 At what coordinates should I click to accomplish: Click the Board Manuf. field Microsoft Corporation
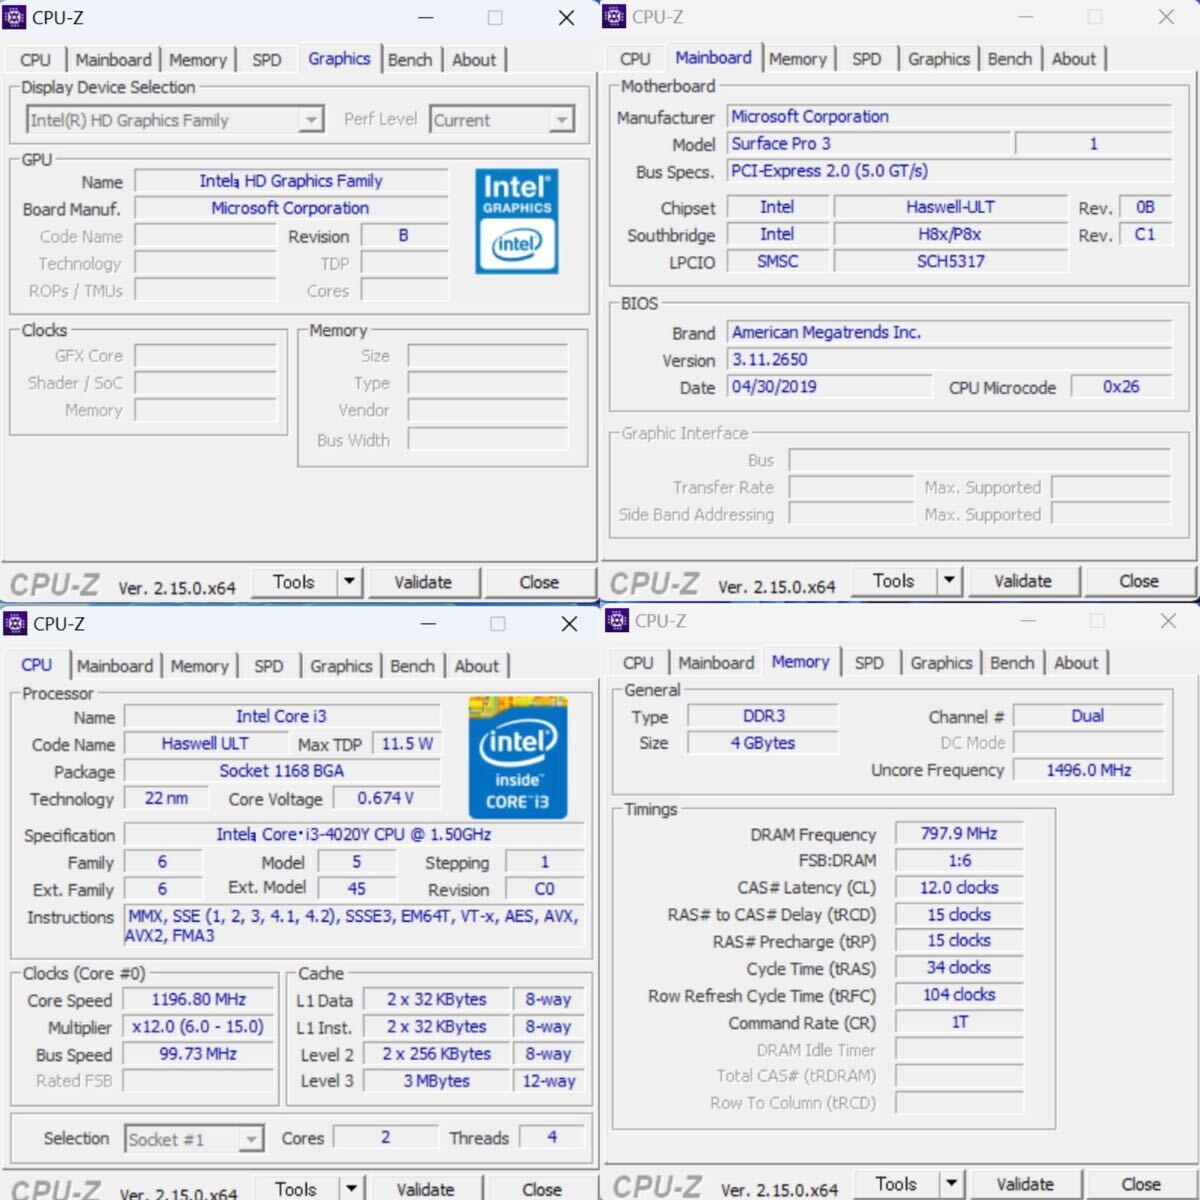291,208
